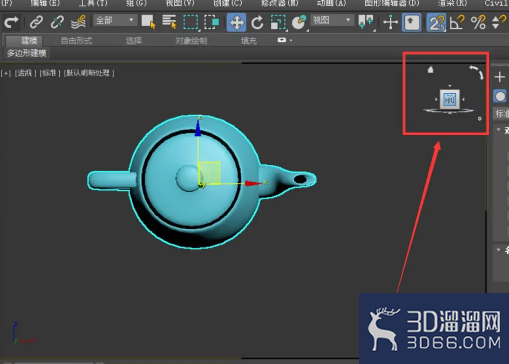Click ViewCube arrow right of cube
The height and width of the screenshot is (364, 509).
[x=464, y=99]
